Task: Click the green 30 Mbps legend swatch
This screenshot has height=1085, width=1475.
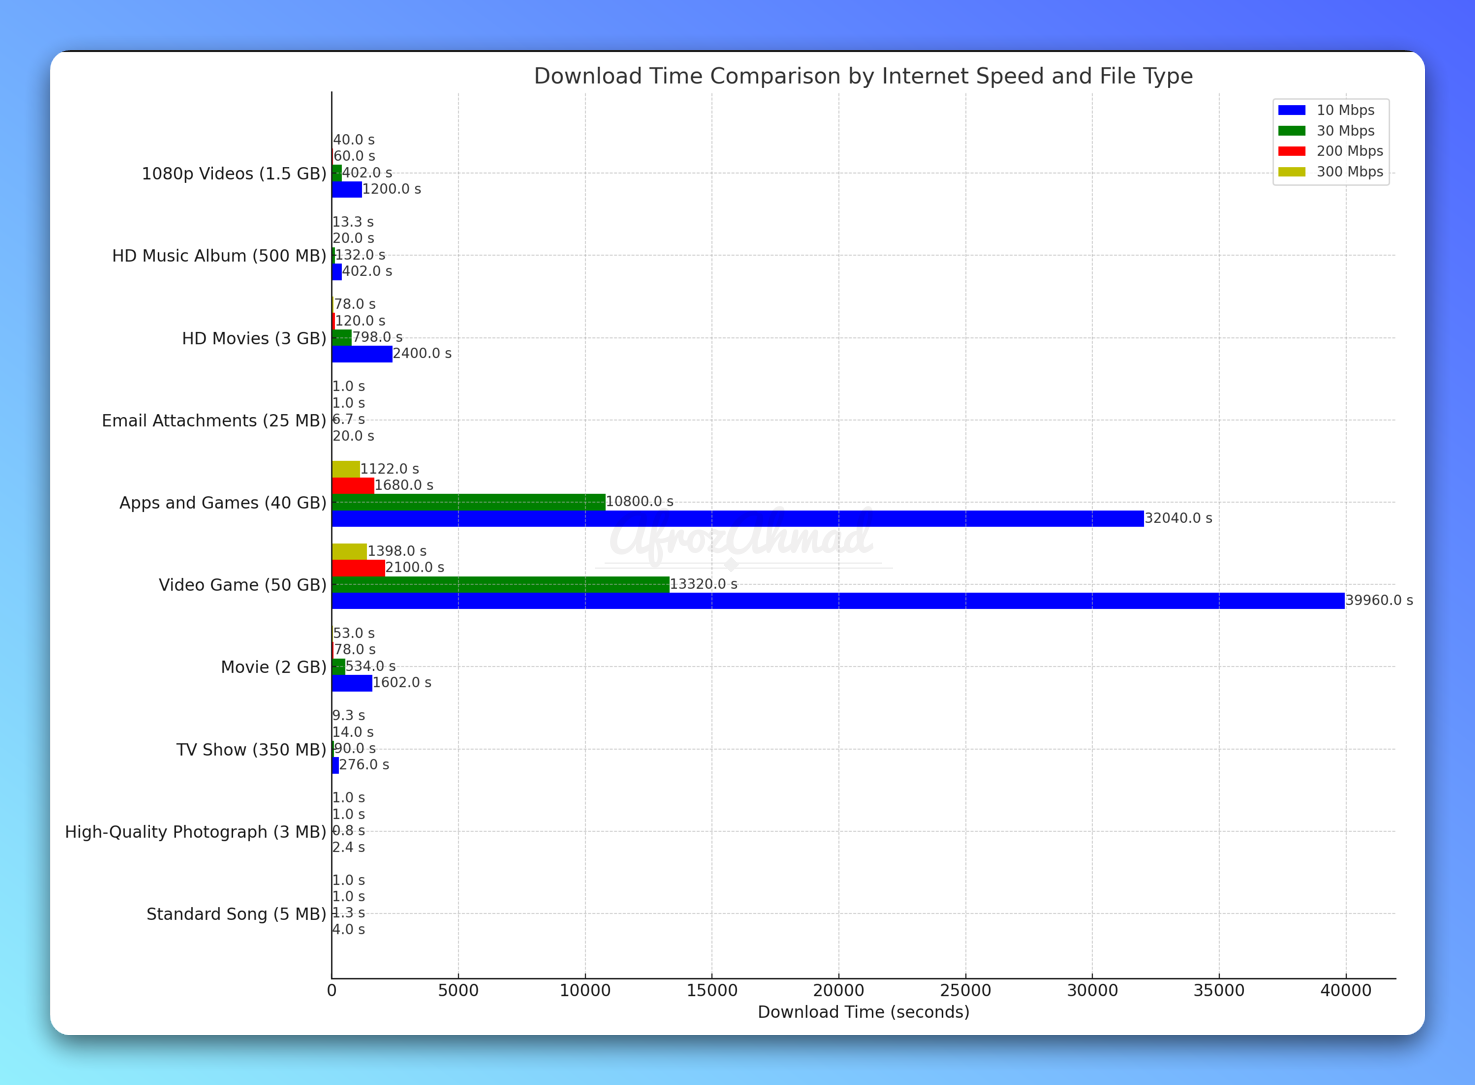Action: [1291, 131]
